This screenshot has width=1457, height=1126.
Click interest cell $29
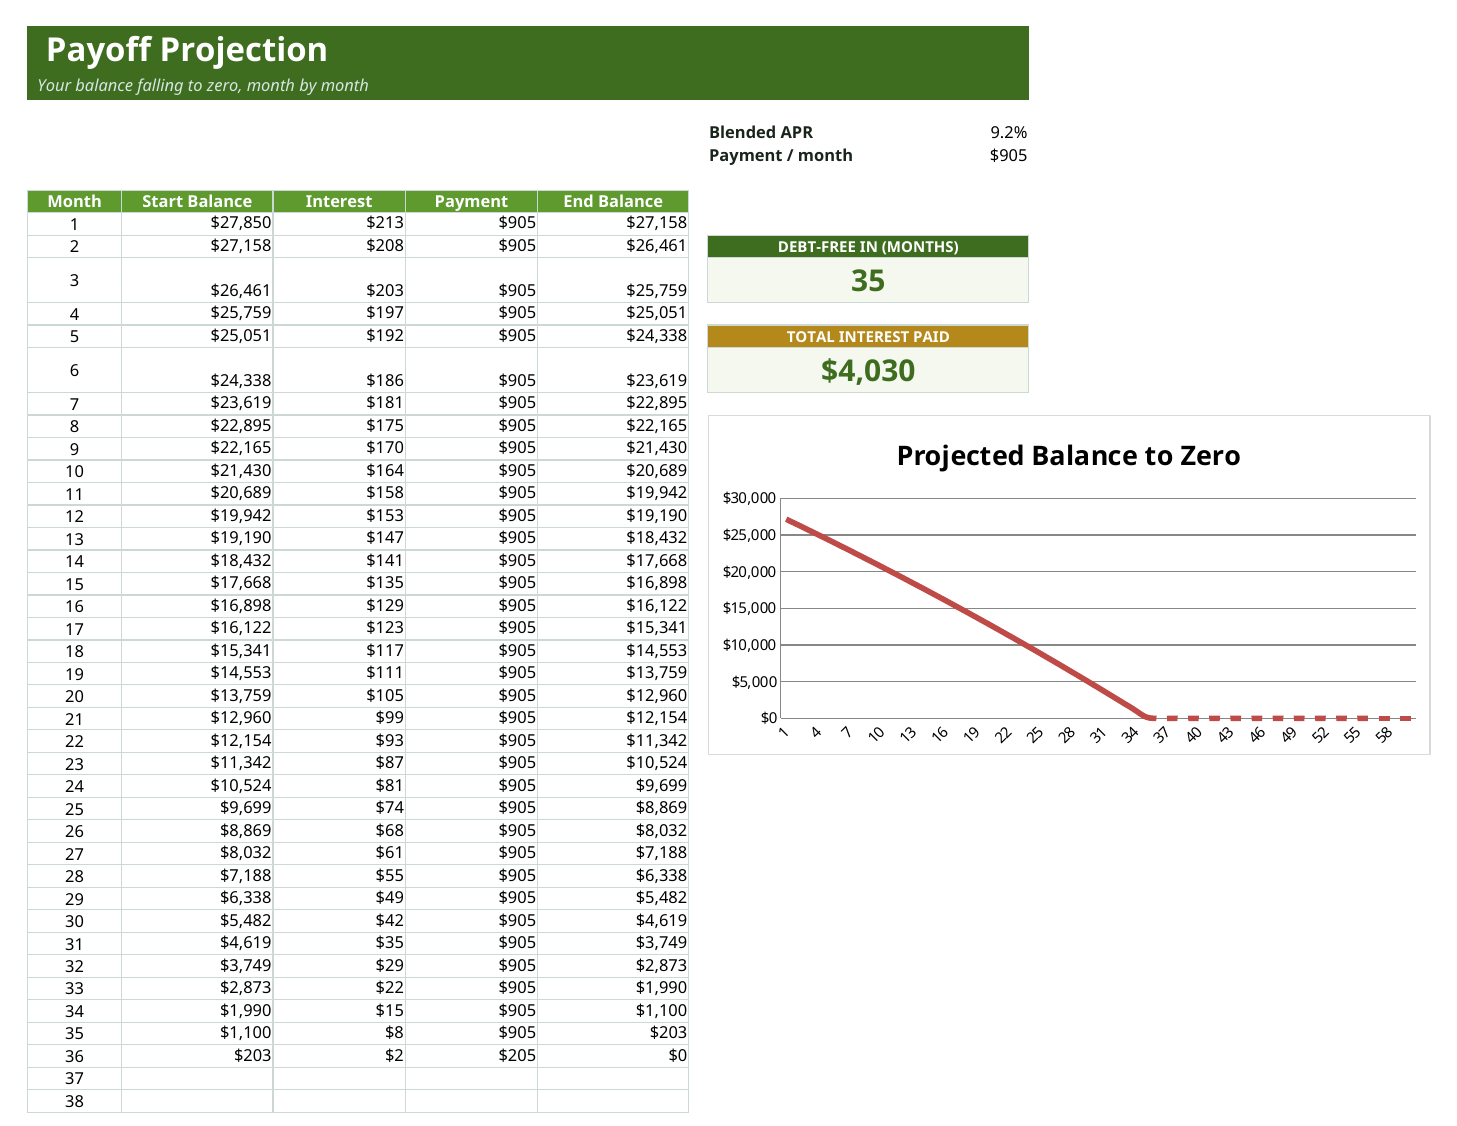pyautogui.click(x=339, y=966)
